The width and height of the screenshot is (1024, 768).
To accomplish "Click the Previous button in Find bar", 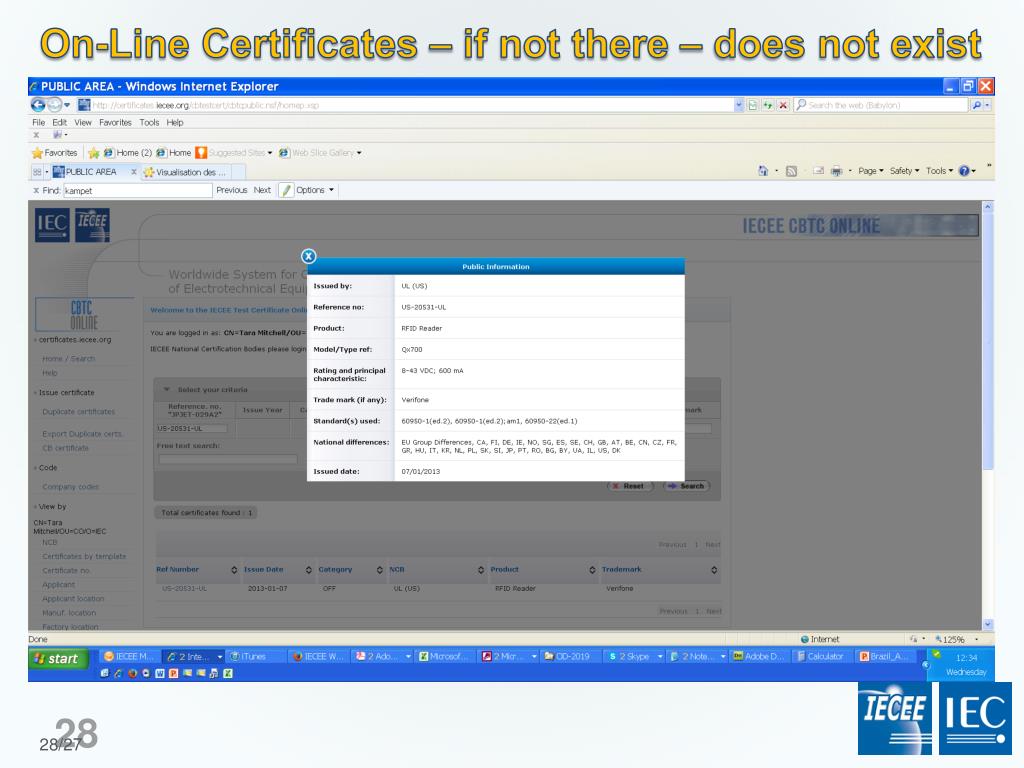I will pos(231,190).
